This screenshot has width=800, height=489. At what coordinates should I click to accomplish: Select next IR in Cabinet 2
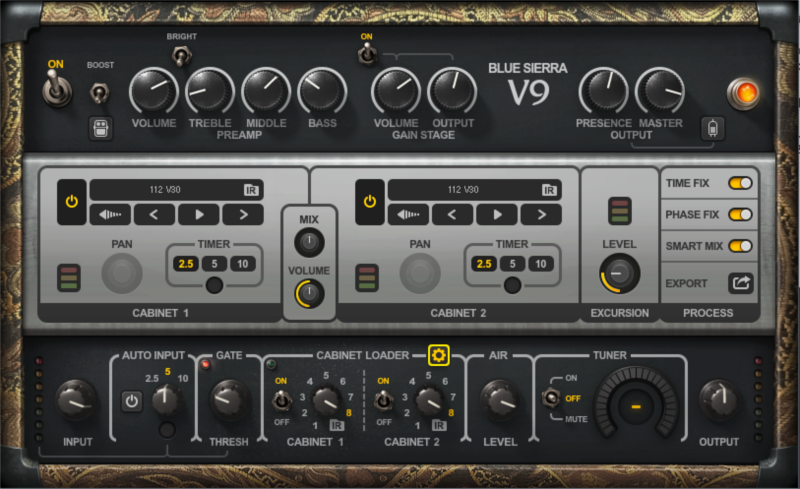tap(541, 214)
